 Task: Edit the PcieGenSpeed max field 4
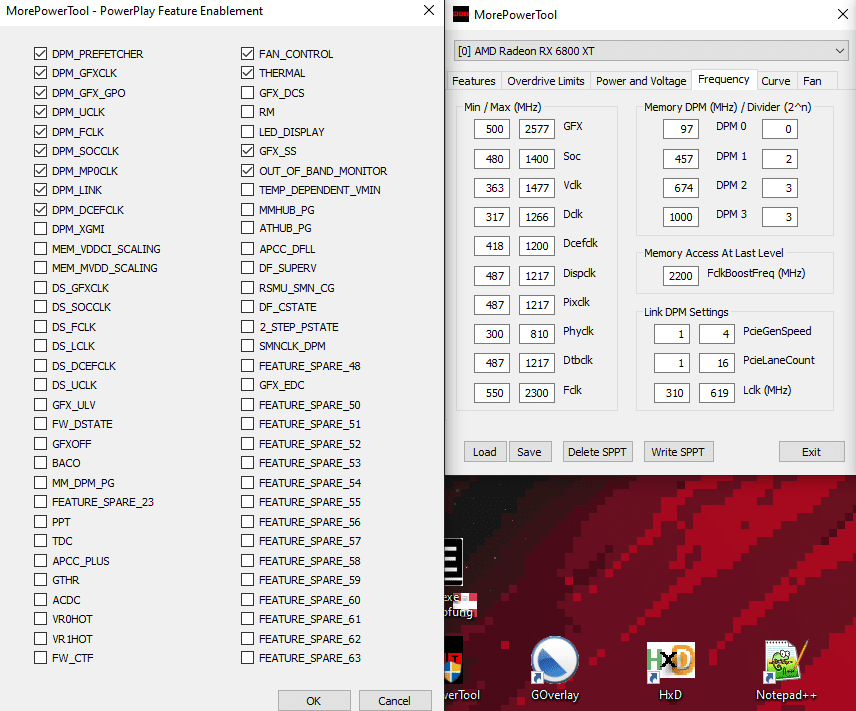pos(717,334)
